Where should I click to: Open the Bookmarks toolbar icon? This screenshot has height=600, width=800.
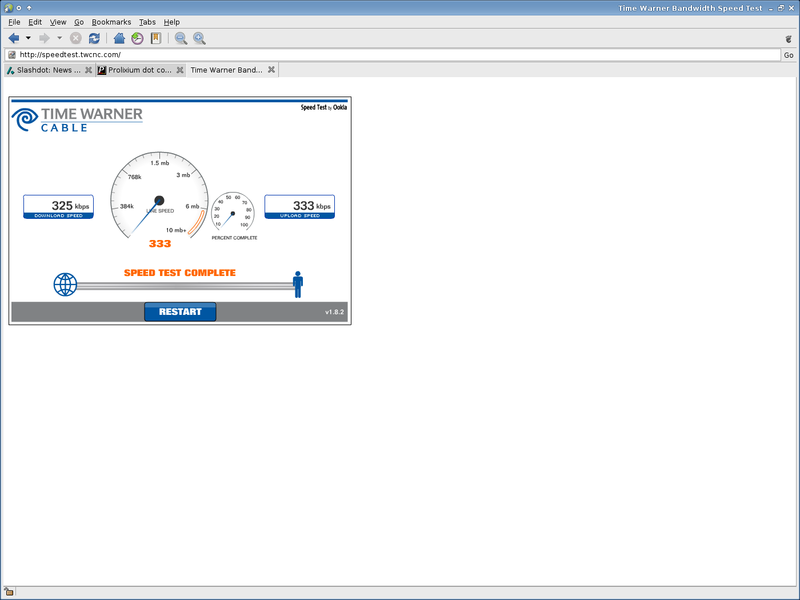tap(156, 38)
